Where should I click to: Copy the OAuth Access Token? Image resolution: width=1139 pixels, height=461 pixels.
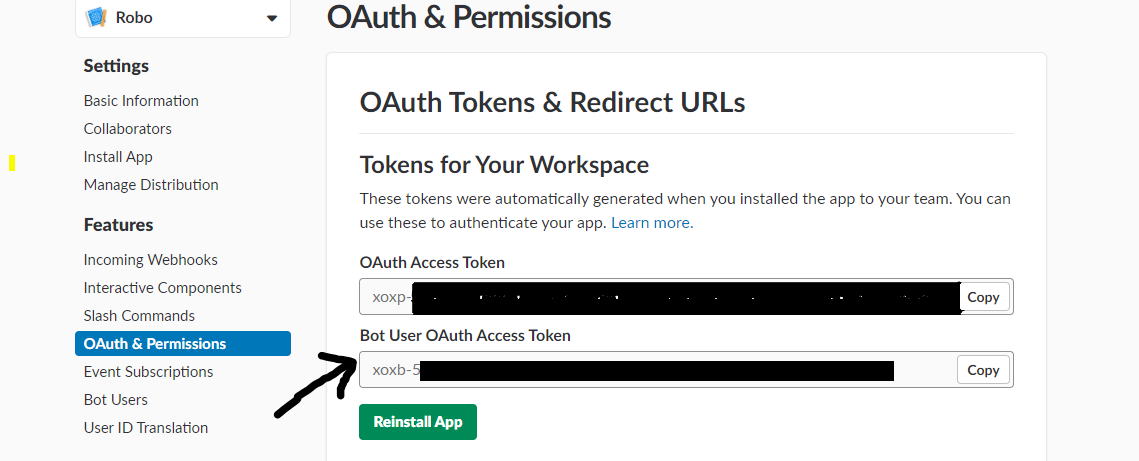[x=983, y=297]
